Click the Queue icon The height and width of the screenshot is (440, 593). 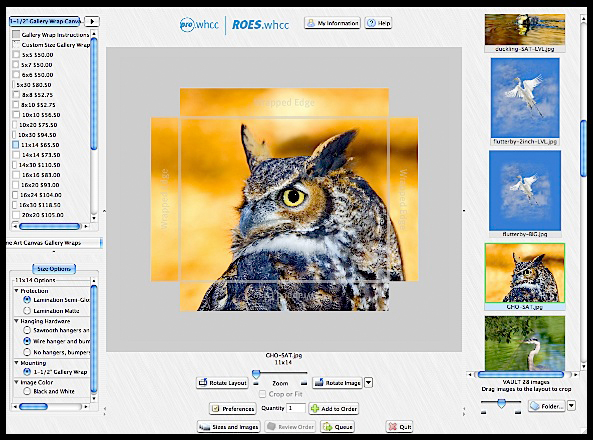(327, 427)
